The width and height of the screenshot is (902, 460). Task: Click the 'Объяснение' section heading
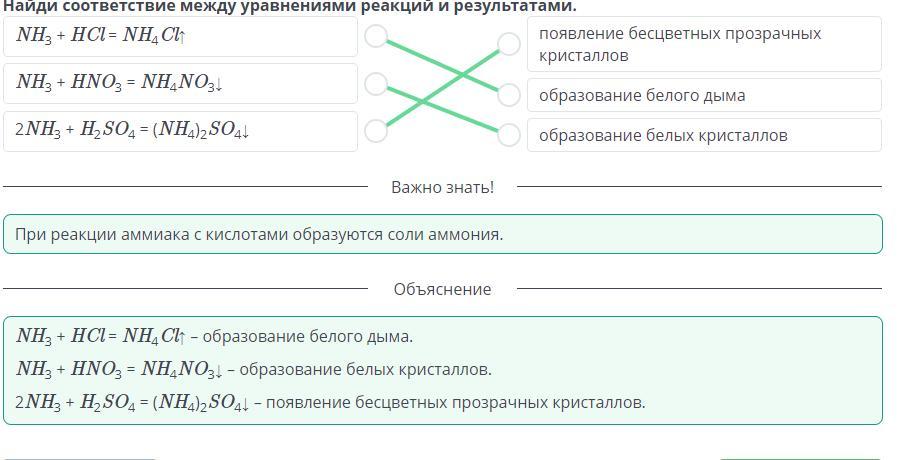click(442, 289)
